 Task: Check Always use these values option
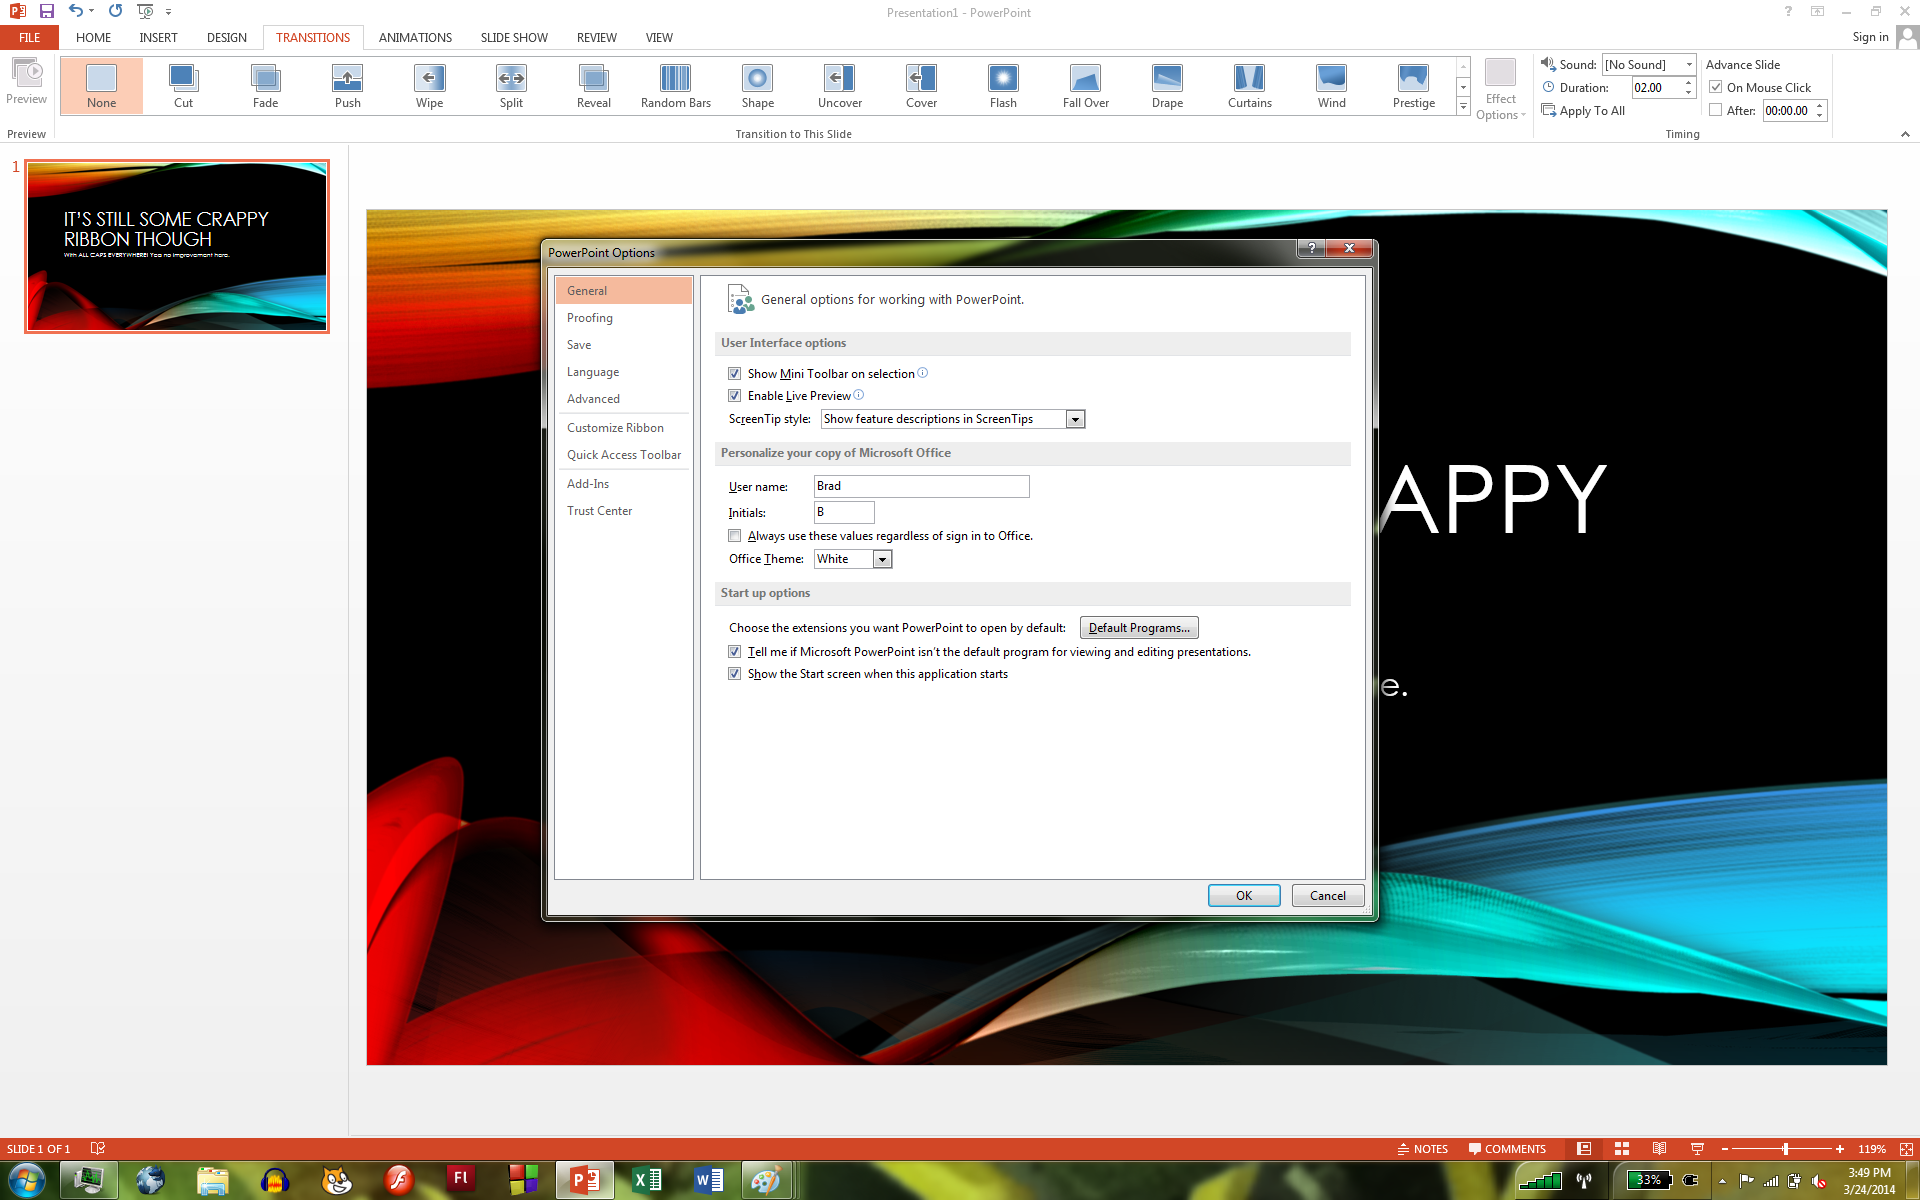click(735, 536)
